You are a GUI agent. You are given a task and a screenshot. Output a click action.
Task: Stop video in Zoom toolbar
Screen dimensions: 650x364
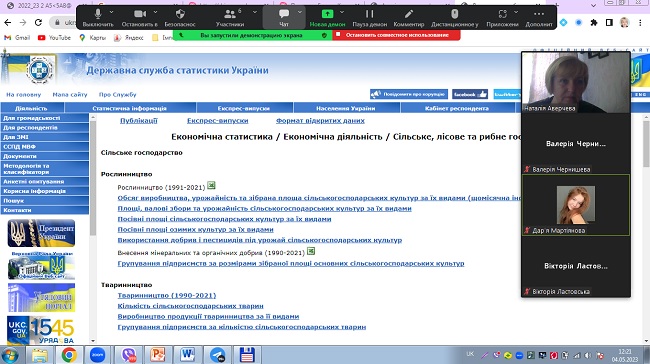(x=140, y=18)
